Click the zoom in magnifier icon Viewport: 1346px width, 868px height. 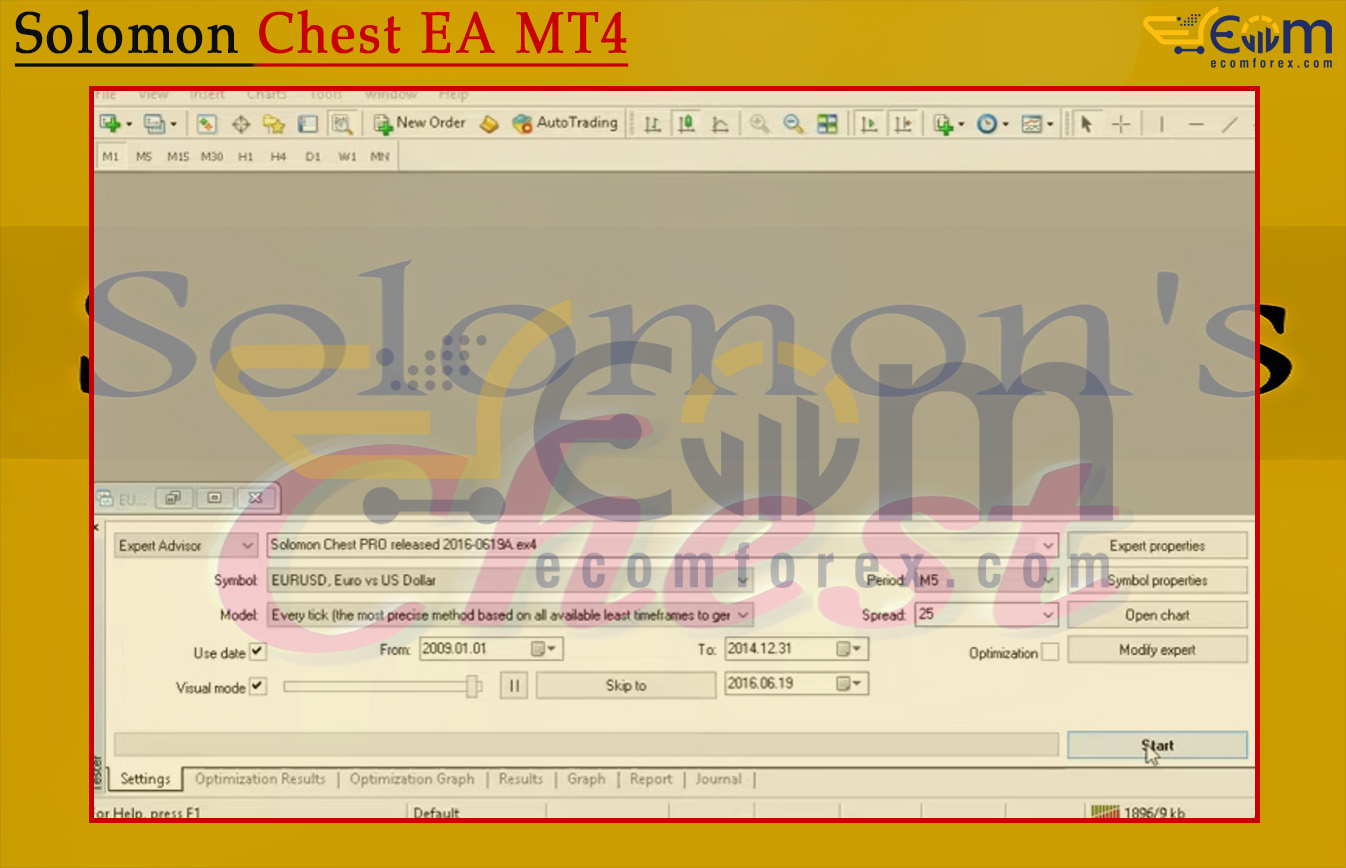760,124
